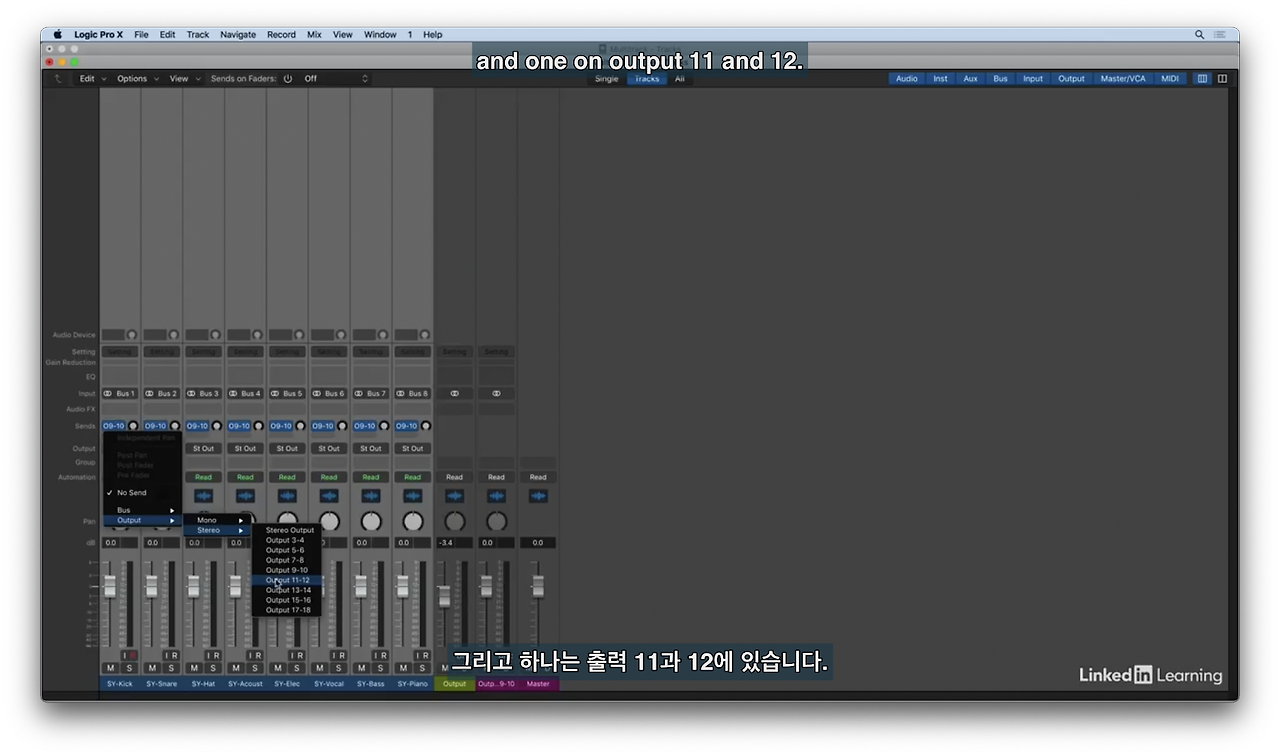Expand the Bus submenu in send menu
Viewport: 1280px width, 756px height.
pyautogui.click(x=144, y=510)
